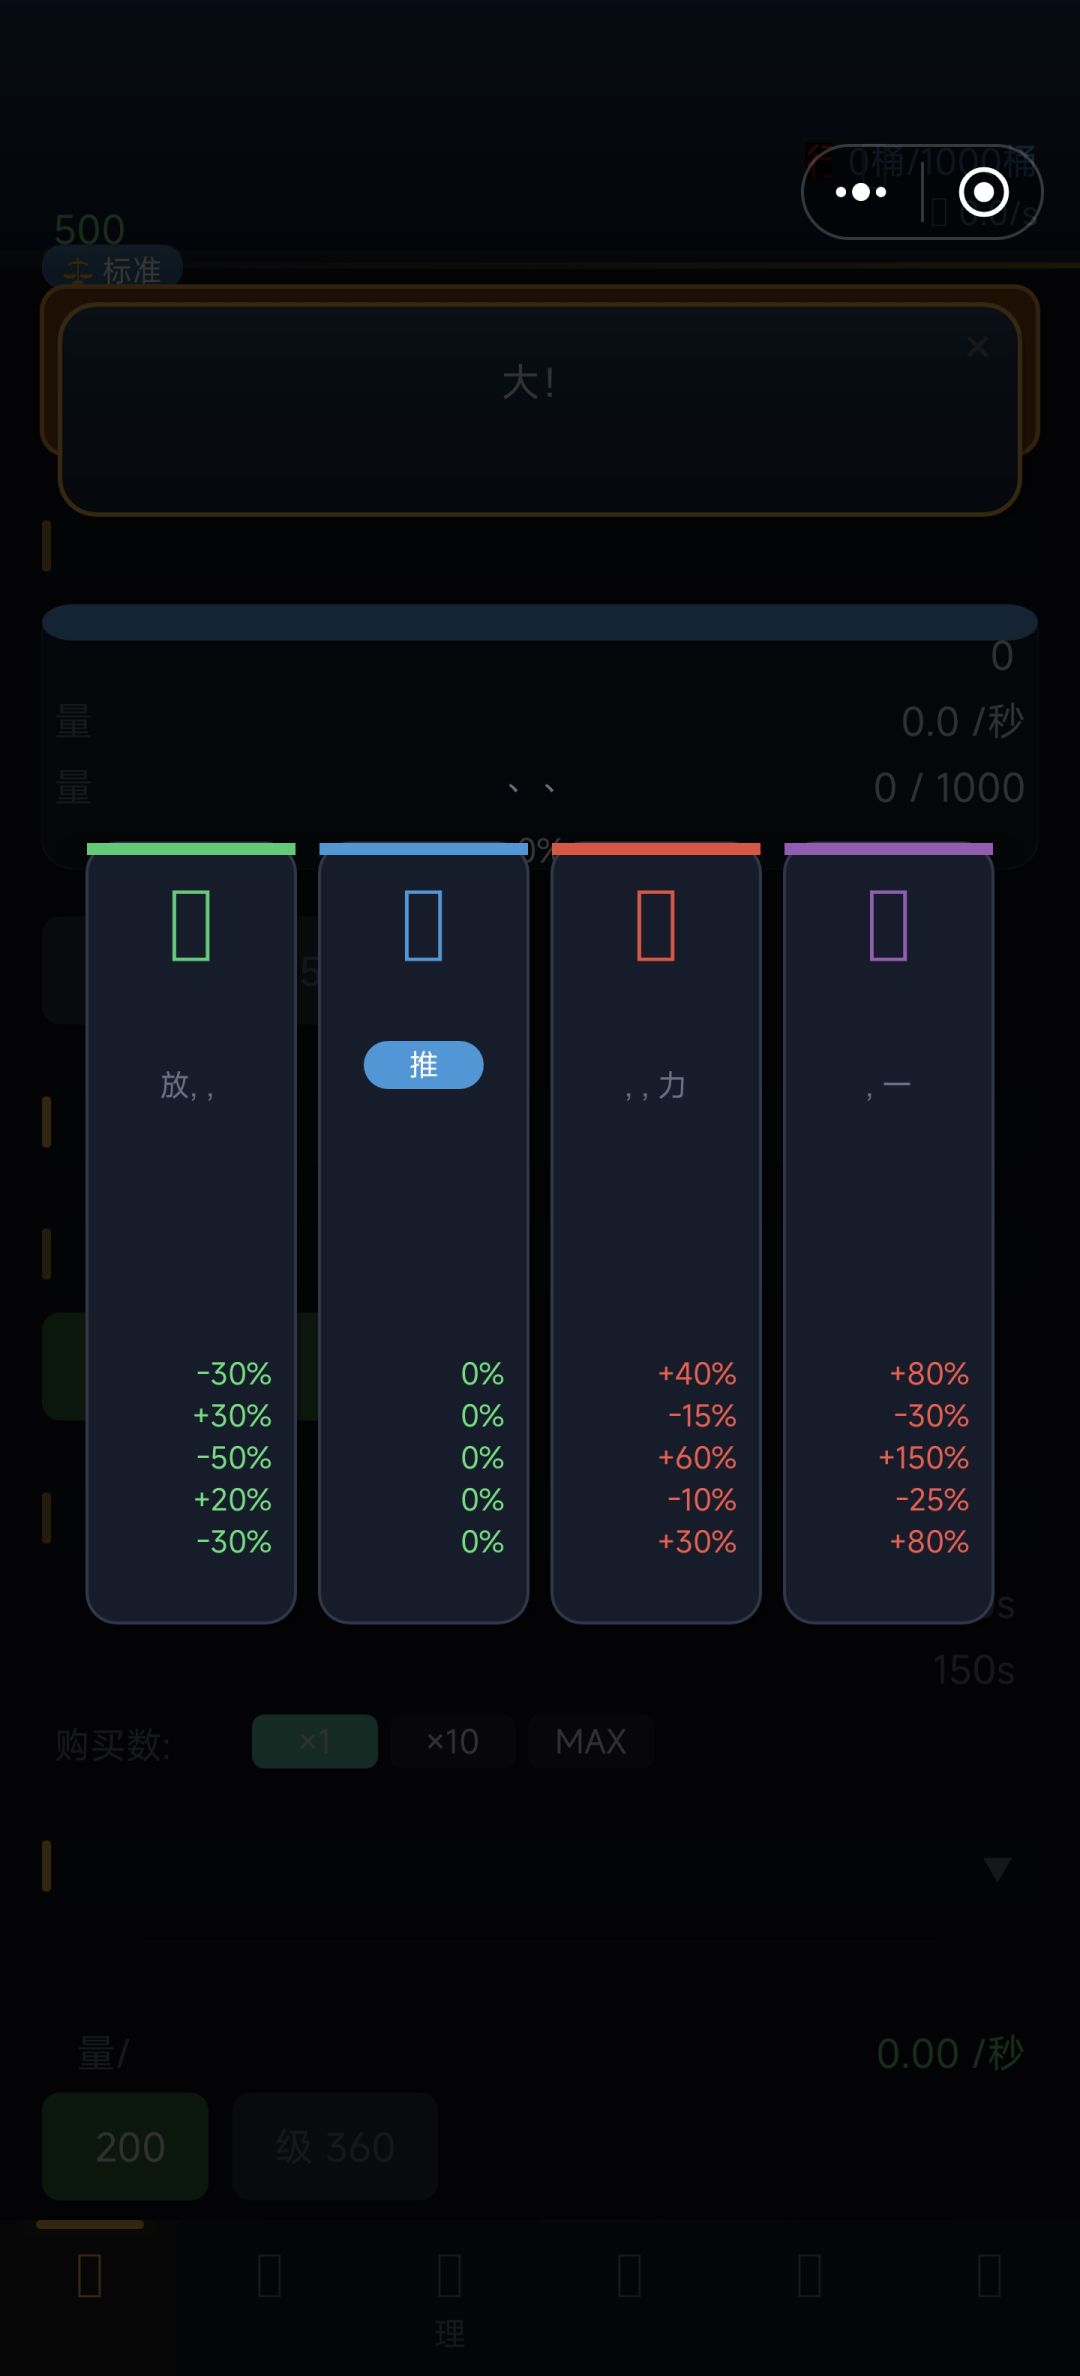This screenshot has width=1080, height=2376.
Task: Select the red outlined card icon
Action: click(x=656, y=925)
